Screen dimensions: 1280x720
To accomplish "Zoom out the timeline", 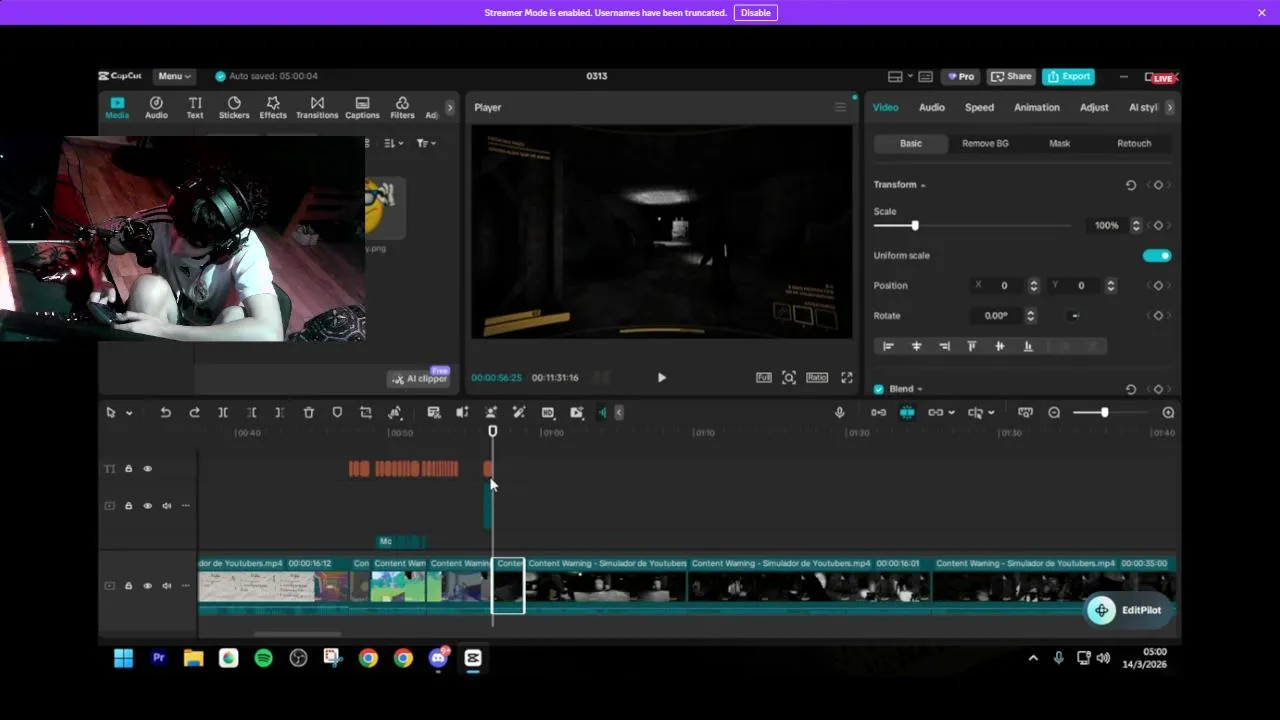I will click(1054, 413).
